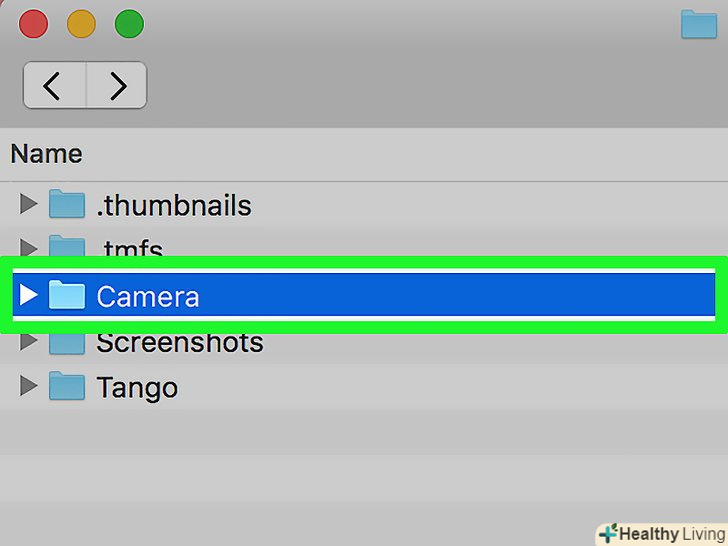The width and height of the screenshot is (728, 546).
Task: Select the Screenshots folder name
Action: (x=180, y=343)
